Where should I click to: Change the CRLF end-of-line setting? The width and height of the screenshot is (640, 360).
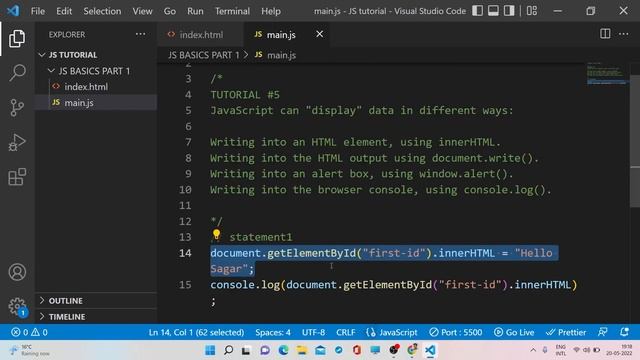(345, 332)
